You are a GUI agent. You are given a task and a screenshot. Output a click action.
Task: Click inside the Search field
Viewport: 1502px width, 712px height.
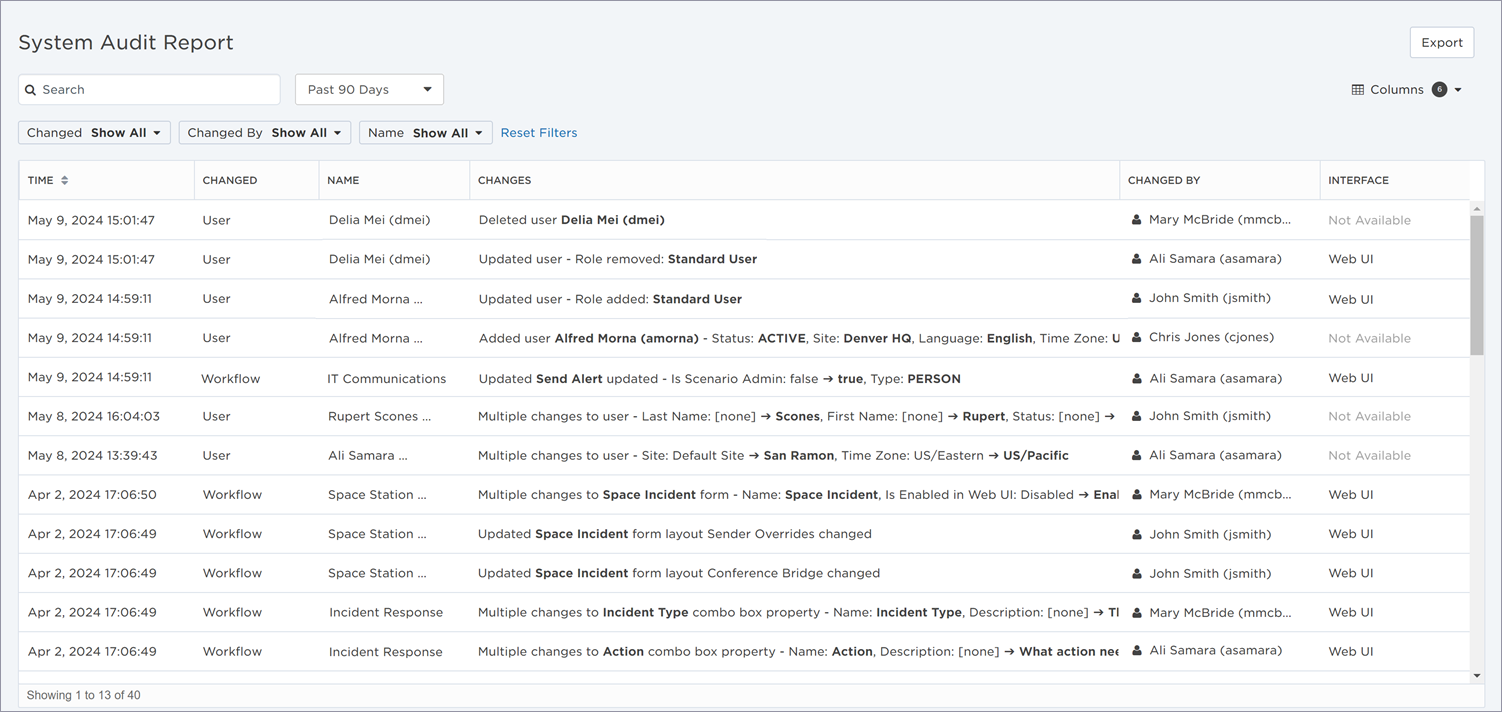coord(149,90)
